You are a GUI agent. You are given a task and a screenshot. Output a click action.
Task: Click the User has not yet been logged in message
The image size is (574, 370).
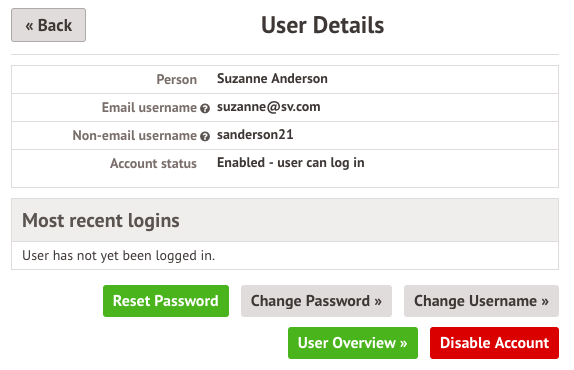point(118,255)
